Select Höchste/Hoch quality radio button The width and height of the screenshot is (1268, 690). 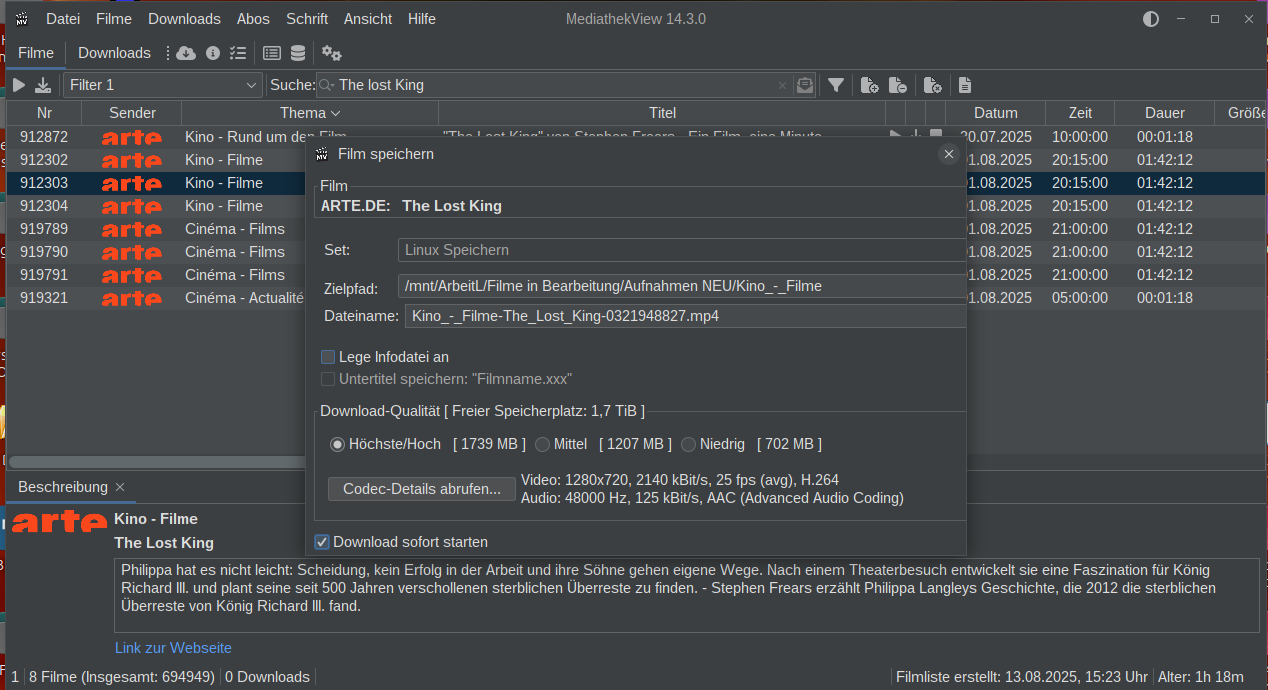337,444
